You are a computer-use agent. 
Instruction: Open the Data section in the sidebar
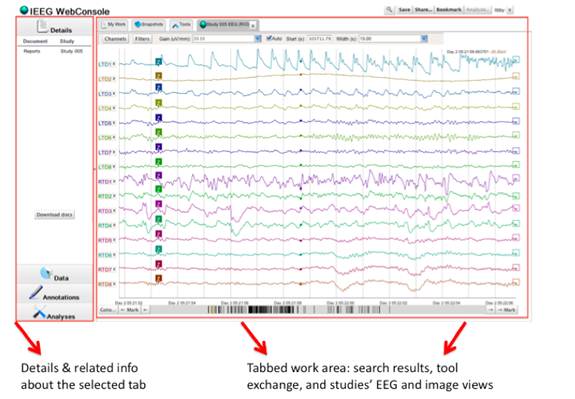[54, 275]
